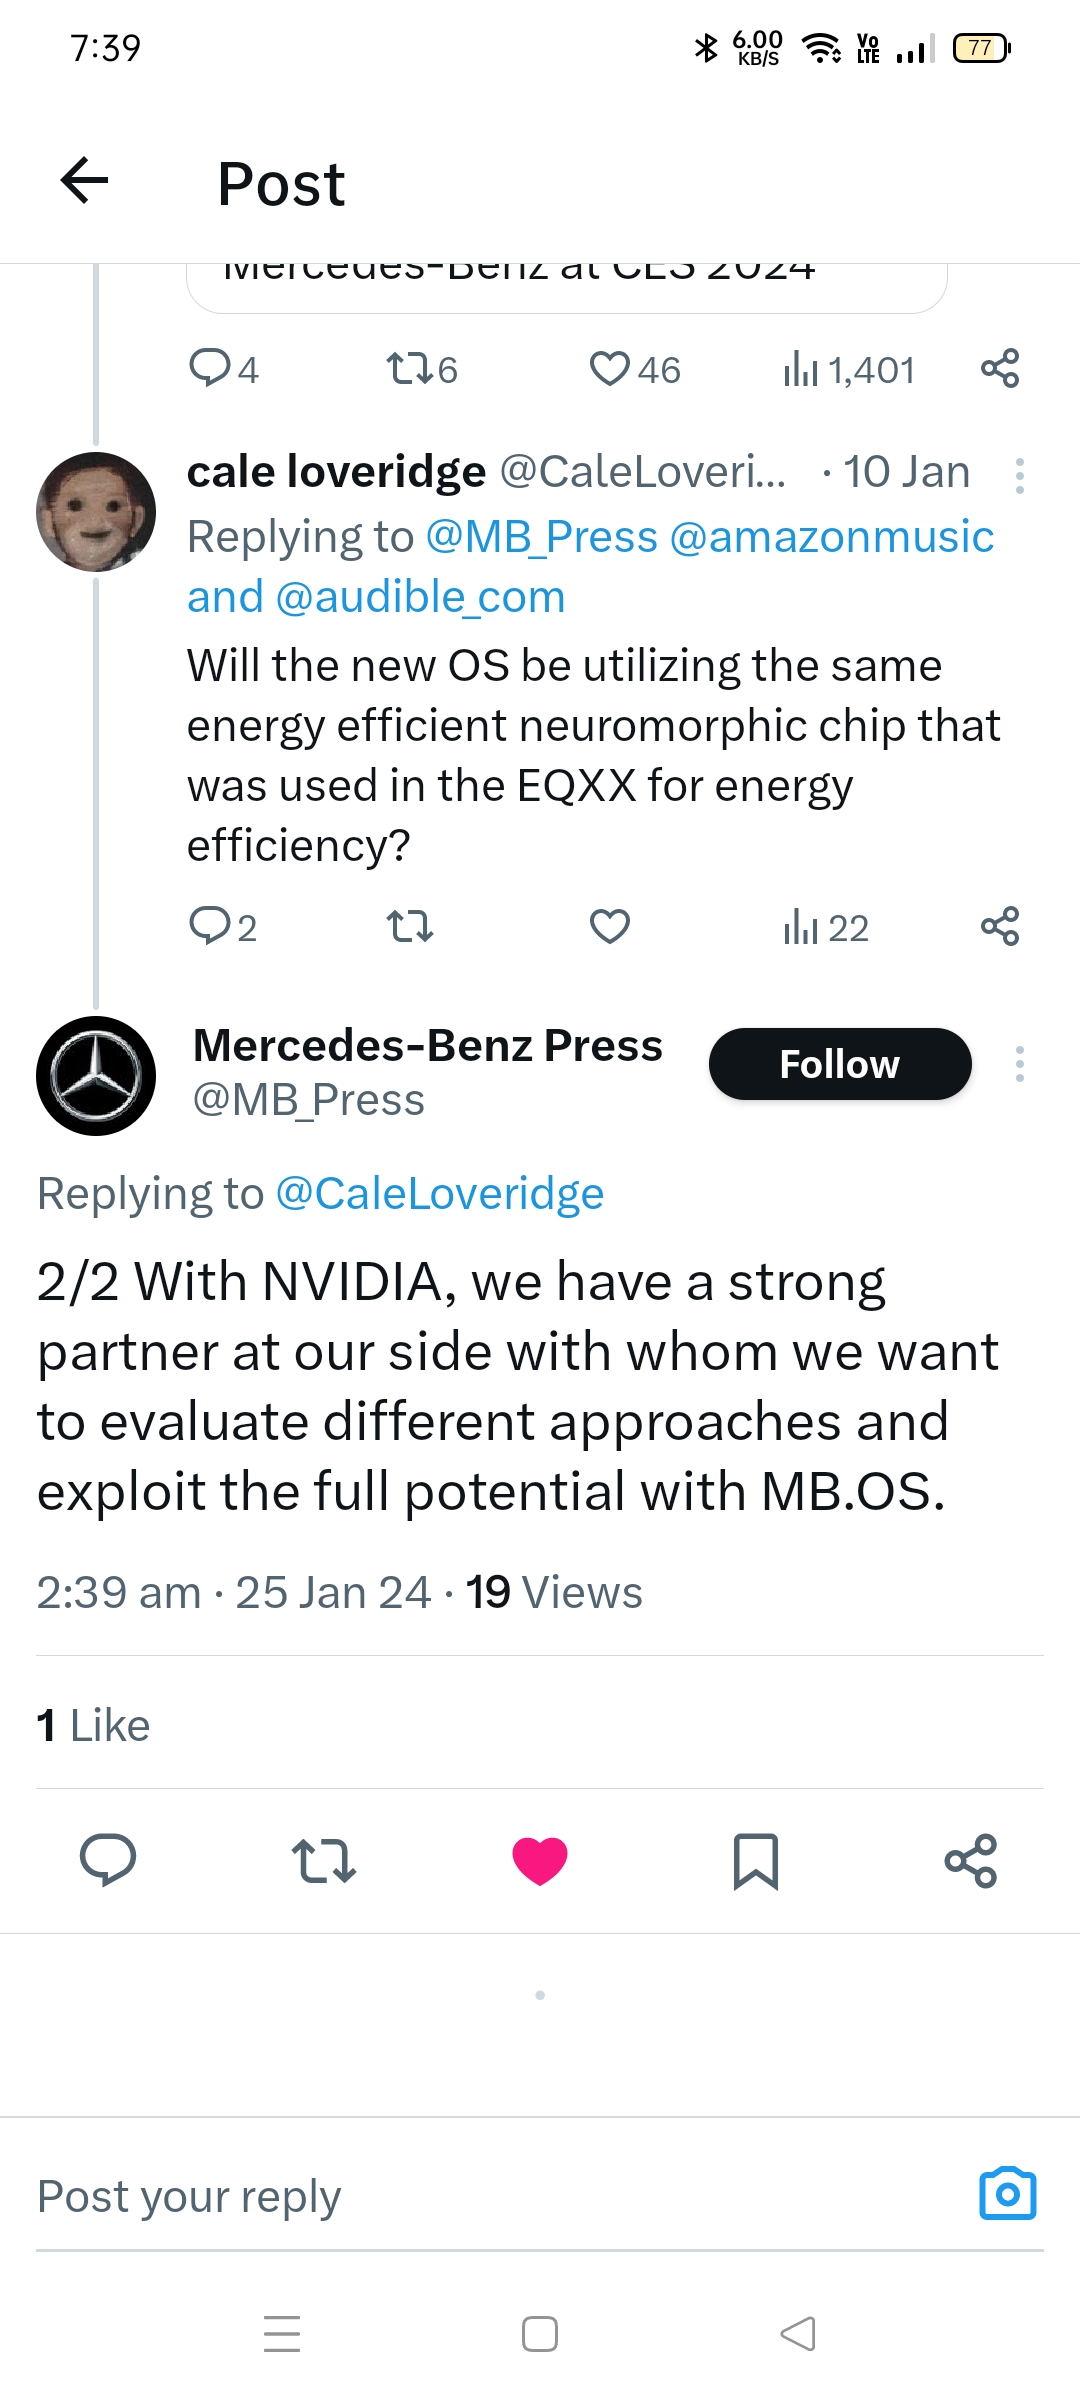The width and height of the screenshot is (1080, 2400).
Task: Open more options for Mercedes-Benz Press post
Action: tap(1019, 1064)
